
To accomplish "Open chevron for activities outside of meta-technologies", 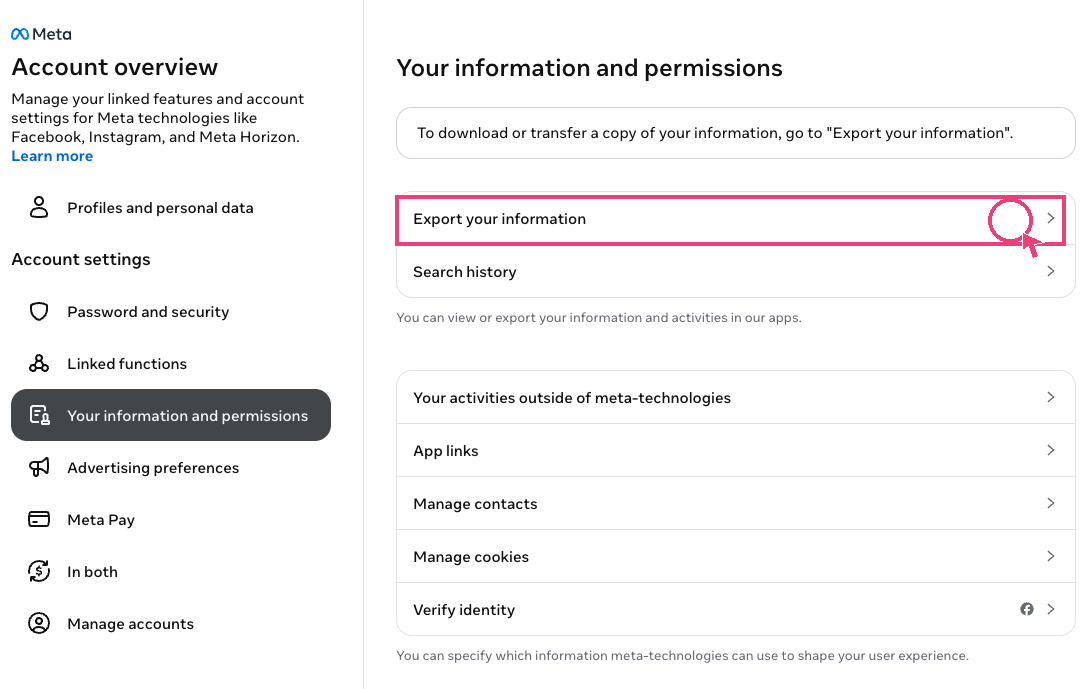I will (1051, 397).
